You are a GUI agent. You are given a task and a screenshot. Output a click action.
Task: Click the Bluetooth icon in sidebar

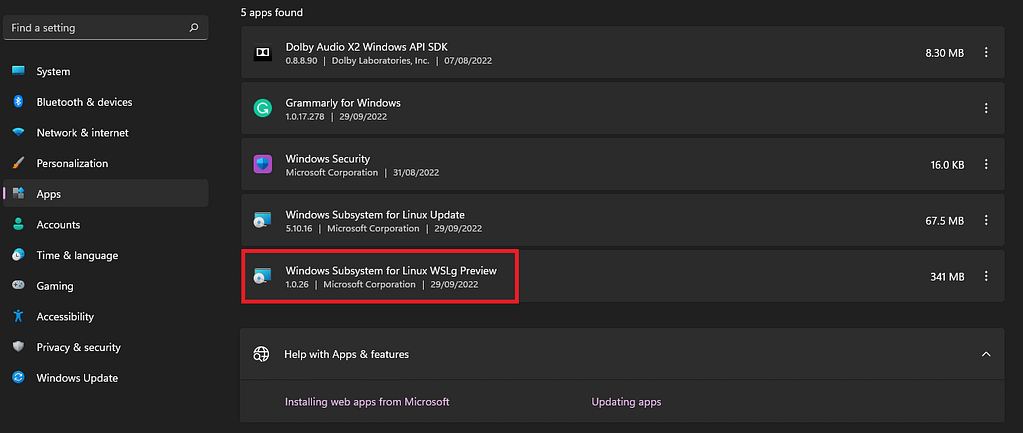click(x=18, y=102)
